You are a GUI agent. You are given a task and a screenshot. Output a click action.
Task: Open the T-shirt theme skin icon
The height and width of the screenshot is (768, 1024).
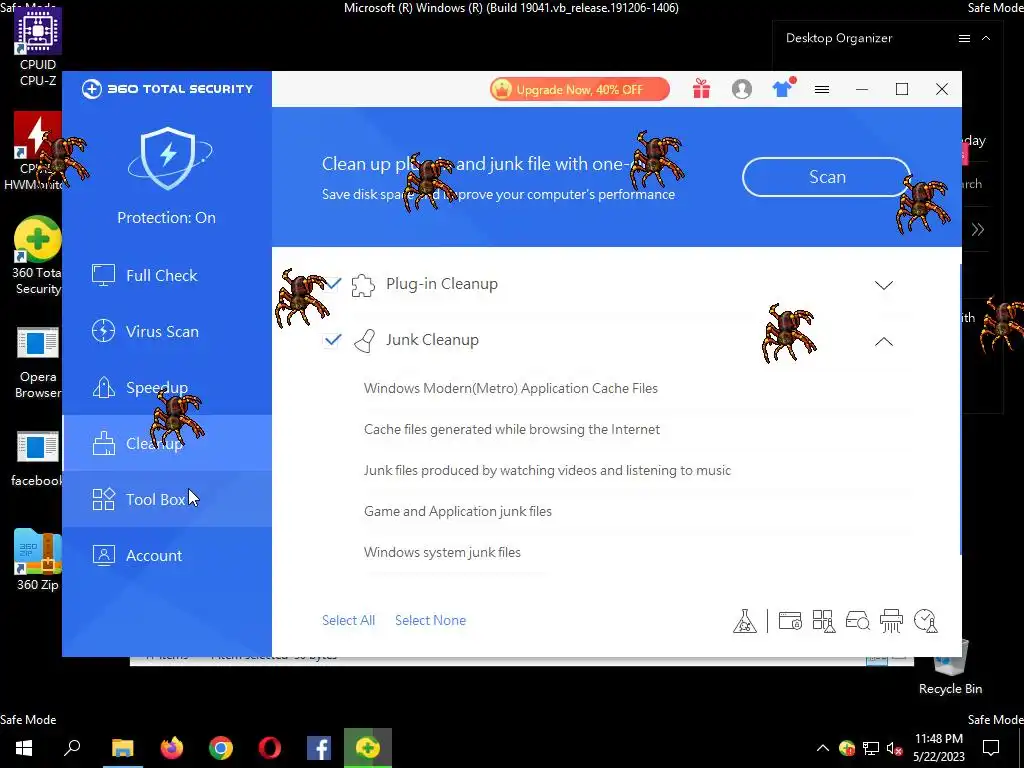pyautogui.click(x=782, y=89)
